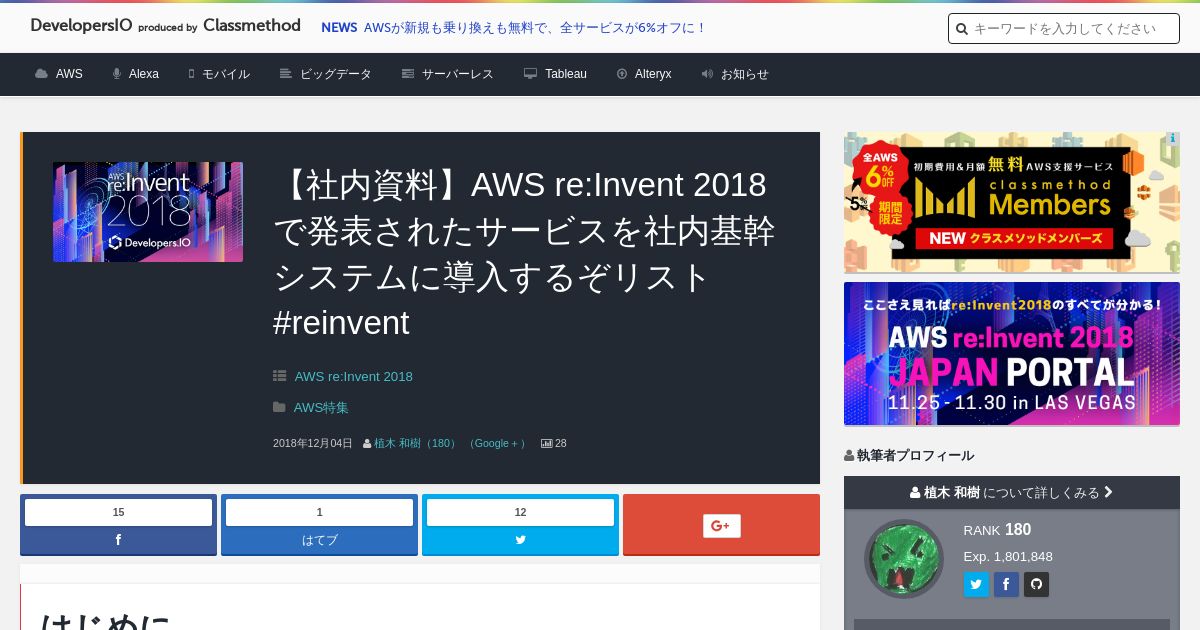Open the Google+ author link
Viewport: 1200px width, 630px height.
[x=496, y=443]
